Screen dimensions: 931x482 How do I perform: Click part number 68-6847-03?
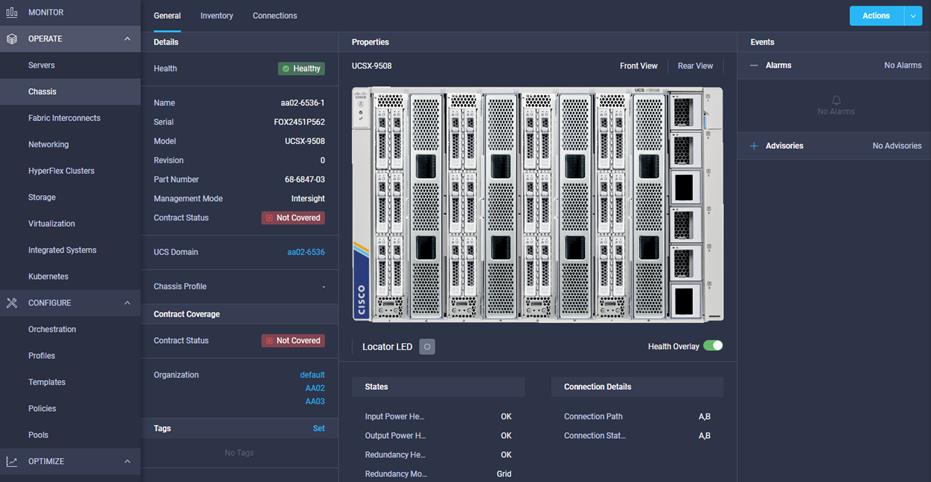[305, 179]
